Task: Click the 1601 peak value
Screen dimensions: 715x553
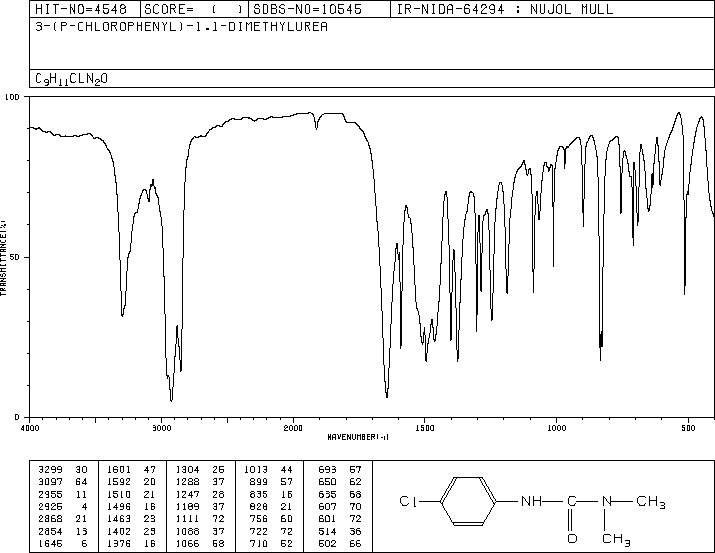Action: pos(119,470)
